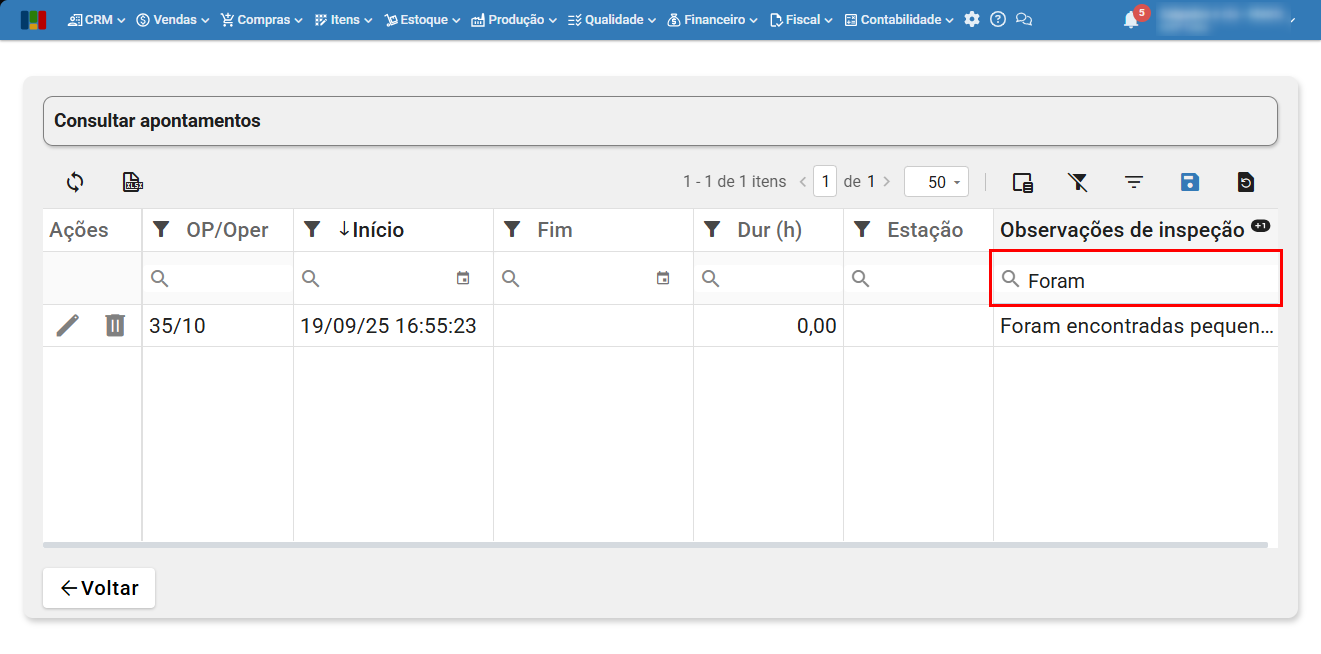Click the Dur (h) search filter field
This screenshot has width=1321, height=654.
(x=768, y=279)
